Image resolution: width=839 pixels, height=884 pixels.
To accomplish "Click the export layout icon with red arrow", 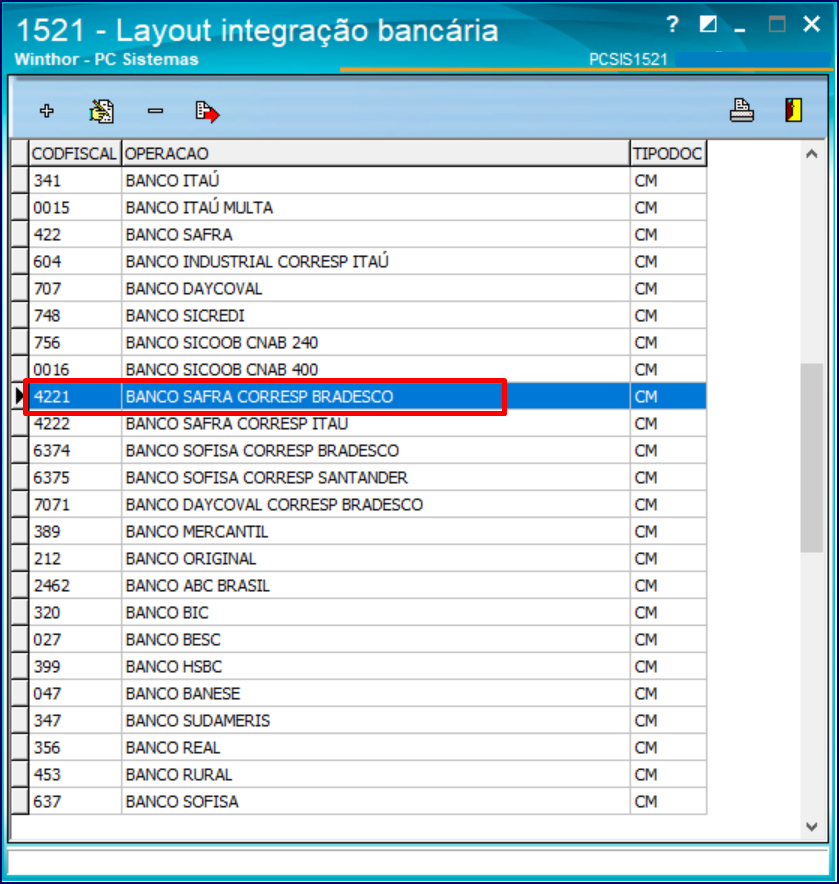I will 207,112.
